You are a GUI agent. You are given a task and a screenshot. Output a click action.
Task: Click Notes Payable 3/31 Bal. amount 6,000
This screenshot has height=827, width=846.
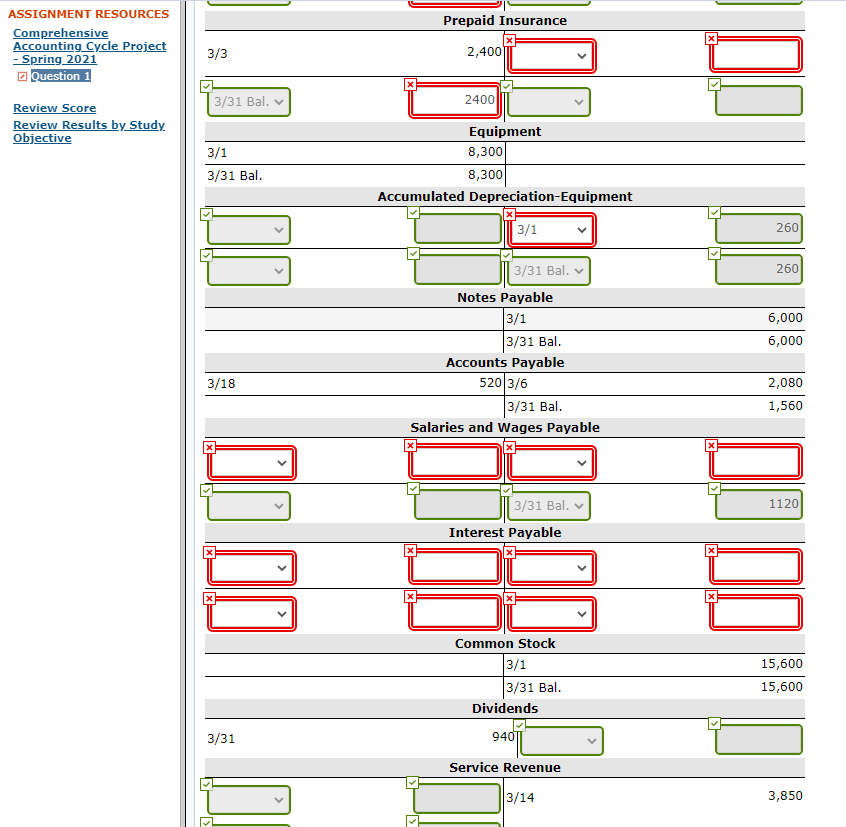tap(785, 341)
